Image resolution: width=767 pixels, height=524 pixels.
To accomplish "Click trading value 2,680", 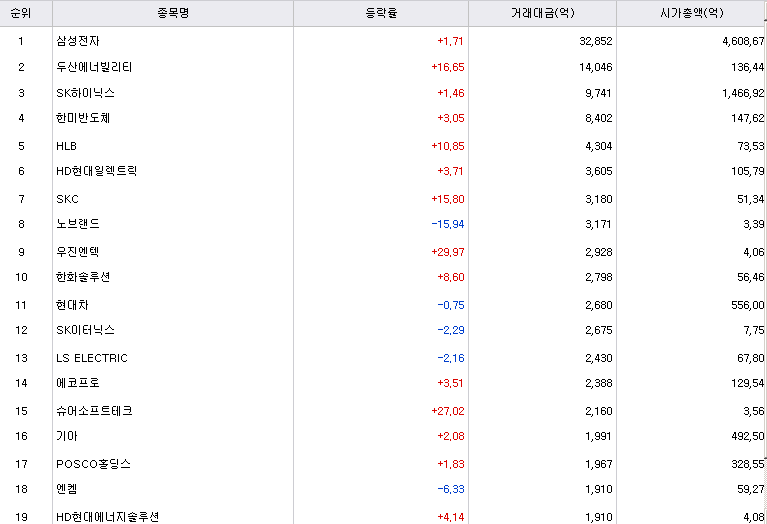I will [598, 305].
